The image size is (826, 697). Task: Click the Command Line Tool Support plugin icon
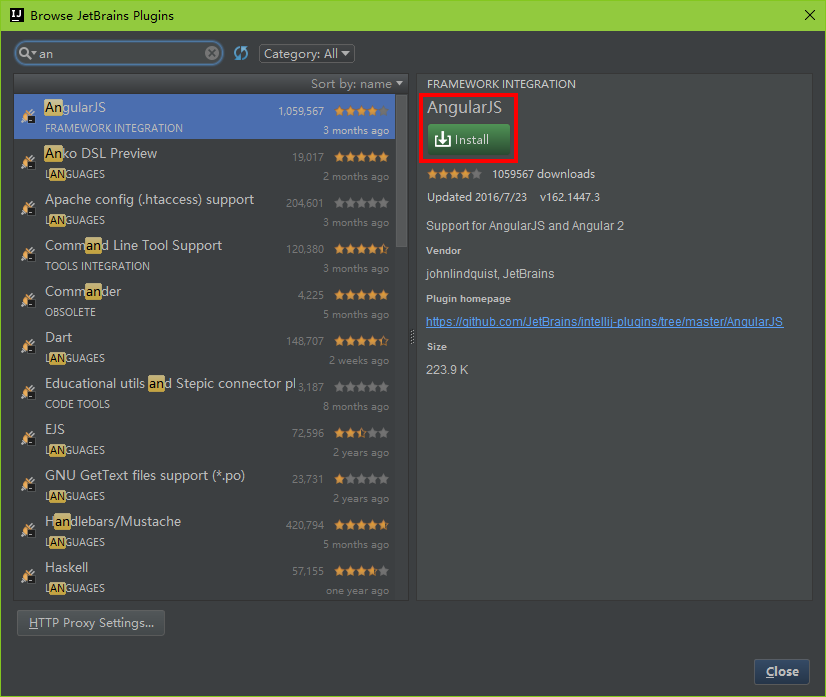(28, 253)
